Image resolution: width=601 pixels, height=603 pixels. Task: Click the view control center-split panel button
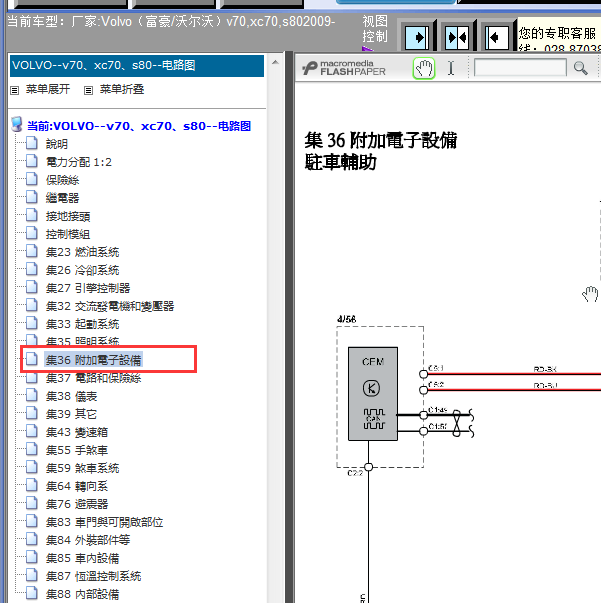pyautogui.click(x=457, y=38)
